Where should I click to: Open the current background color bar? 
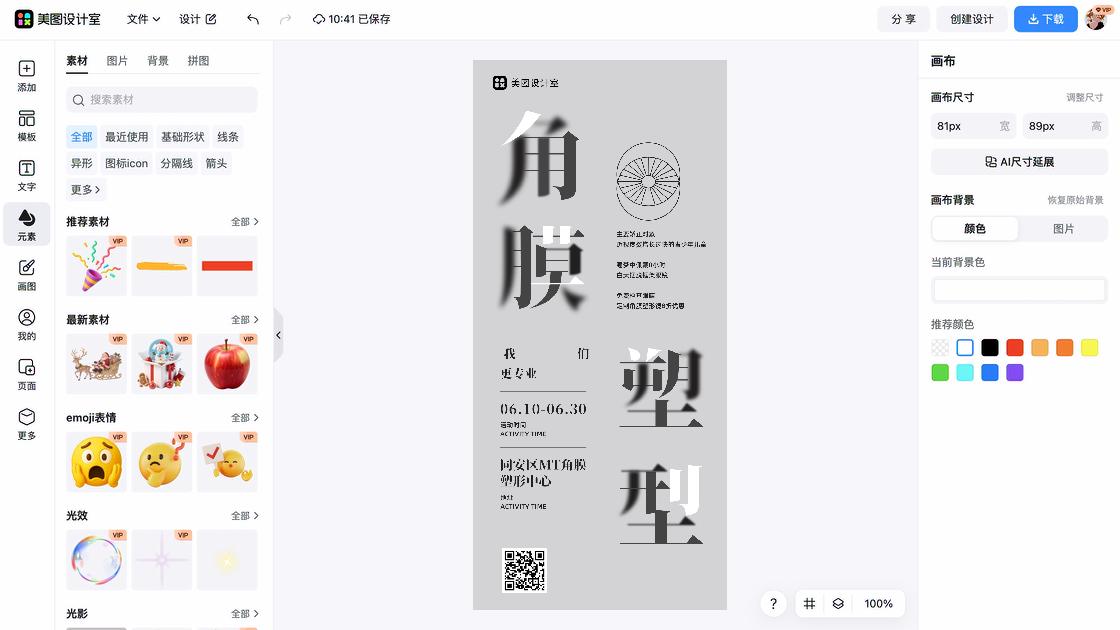(1019, 290)
